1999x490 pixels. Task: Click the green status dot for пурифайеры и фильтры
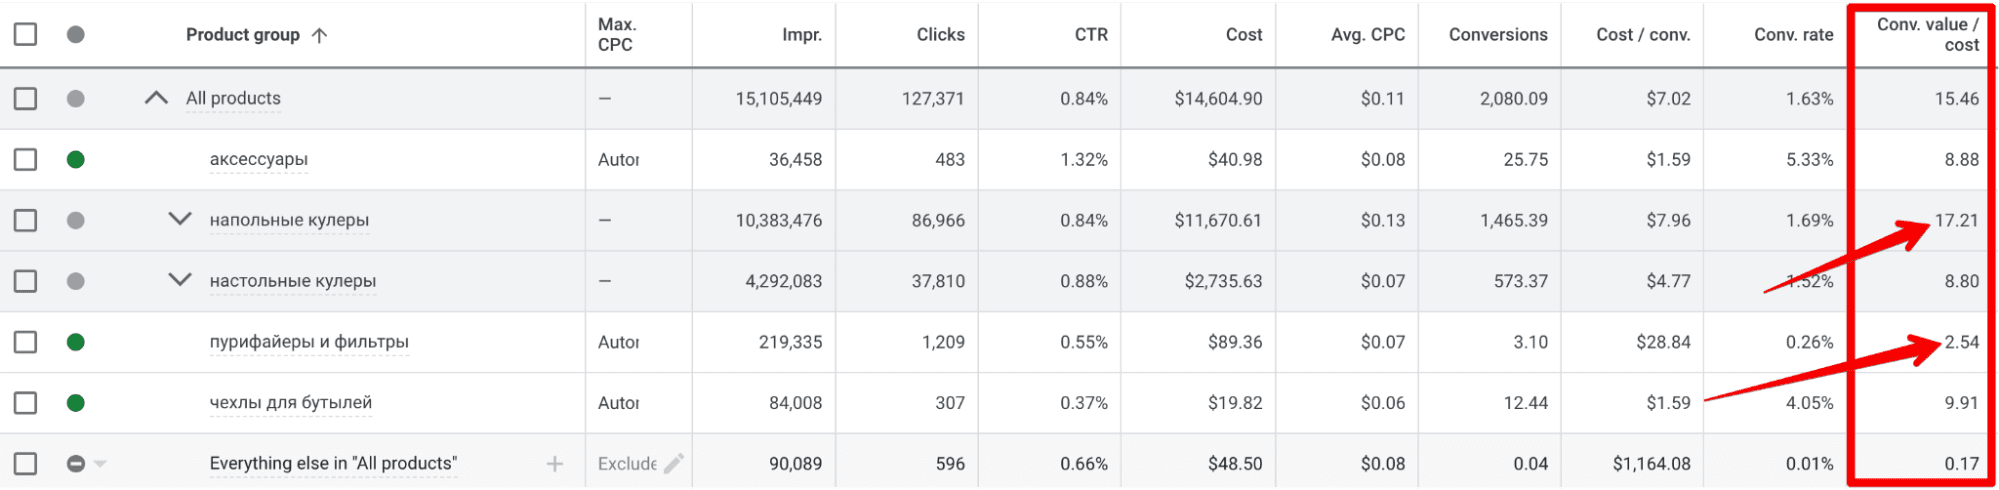[75, 342]
